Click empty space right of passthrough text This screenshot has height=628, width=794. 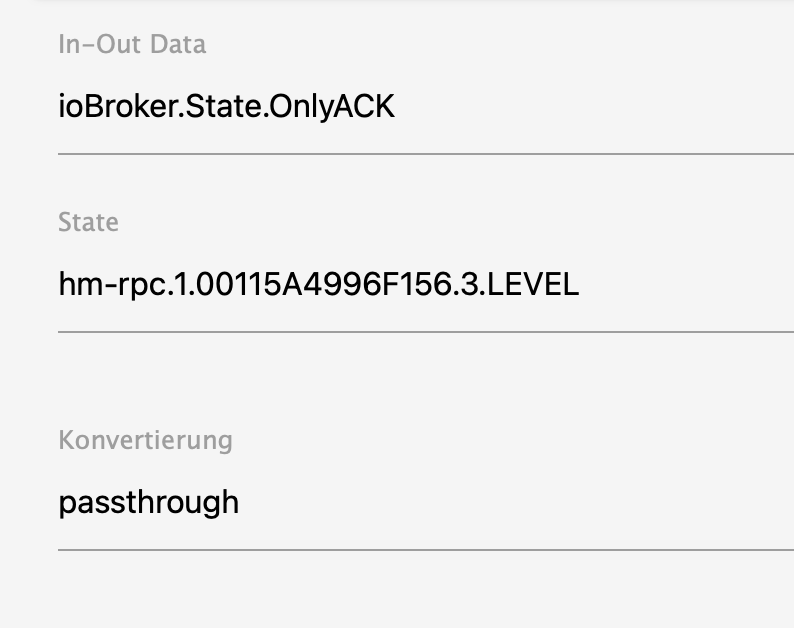click(x=520, y=501)
